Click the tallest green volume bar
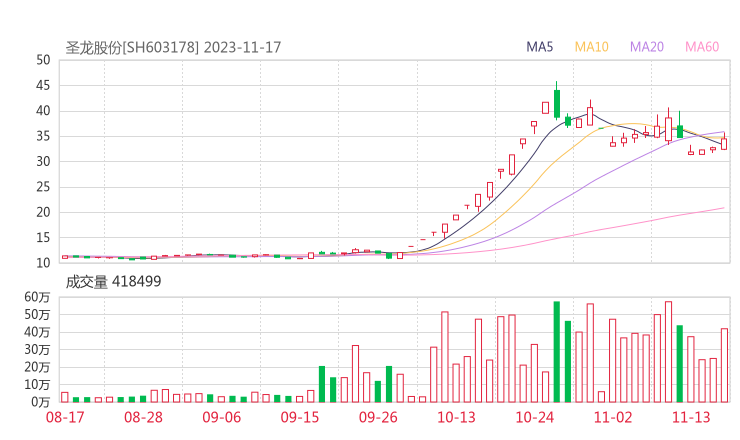Screen dimensions: 740x440 click(557, 351)
